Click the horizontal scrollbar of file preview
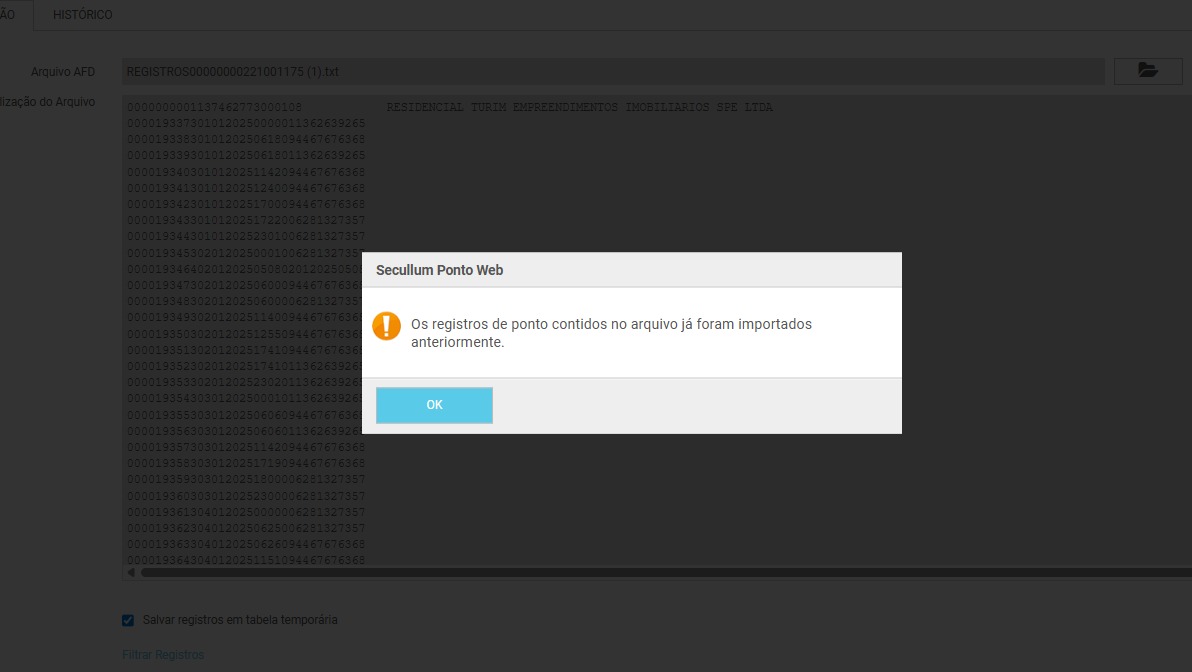This screenshot has height=672, width=1192. [x=666, y=572]
